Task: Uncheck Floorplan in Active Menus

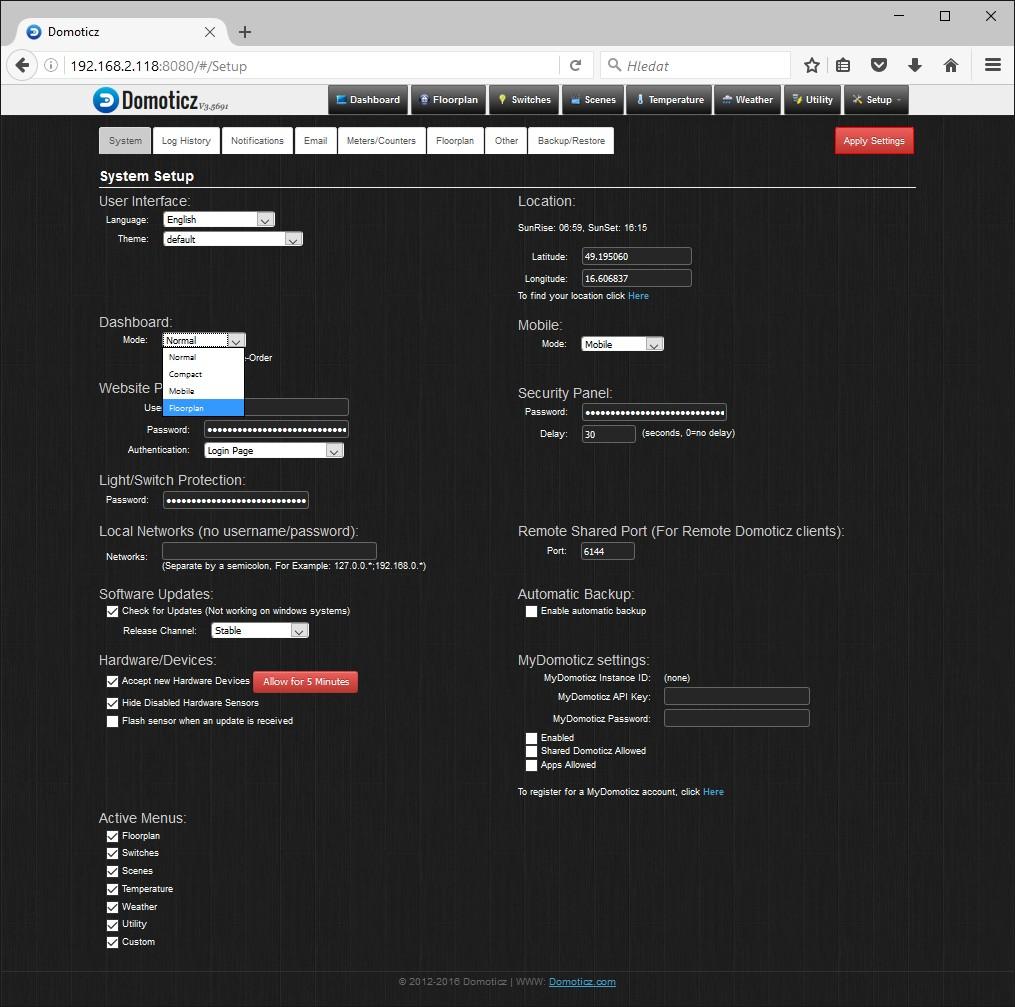Action: point(113,837)
